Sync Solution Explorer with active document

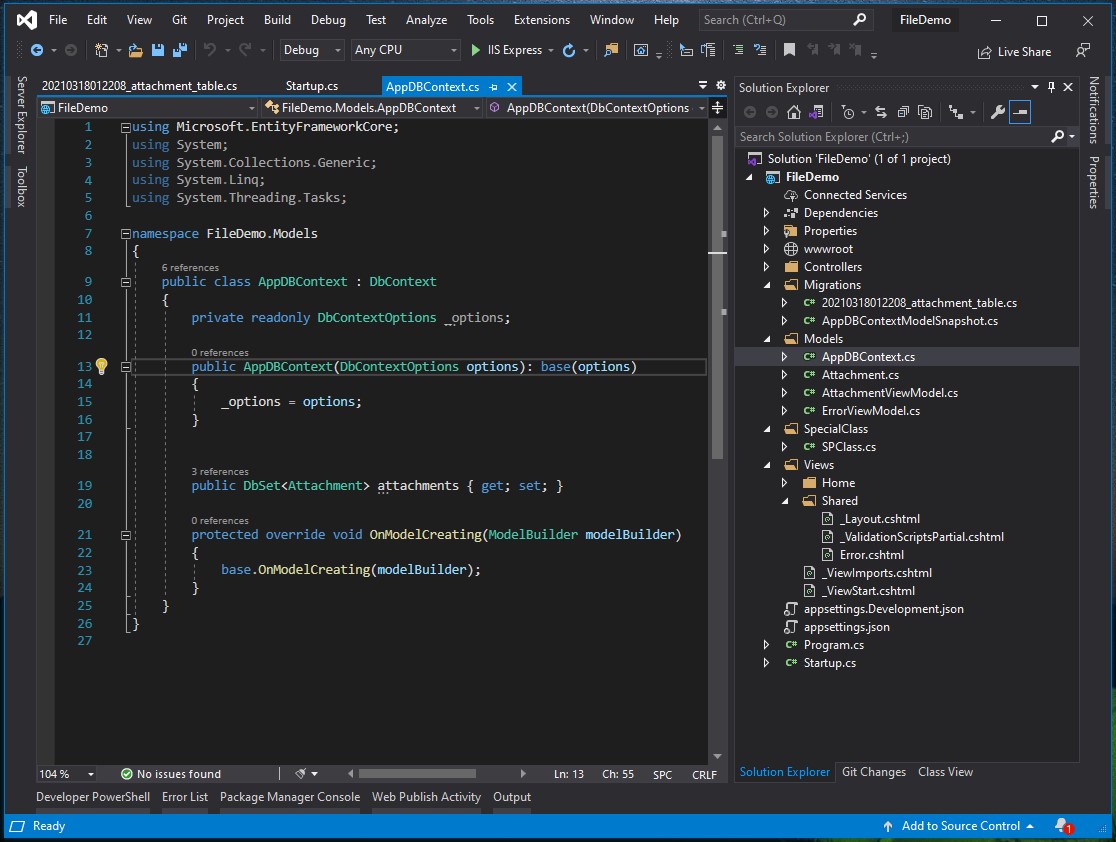point(881,112)
